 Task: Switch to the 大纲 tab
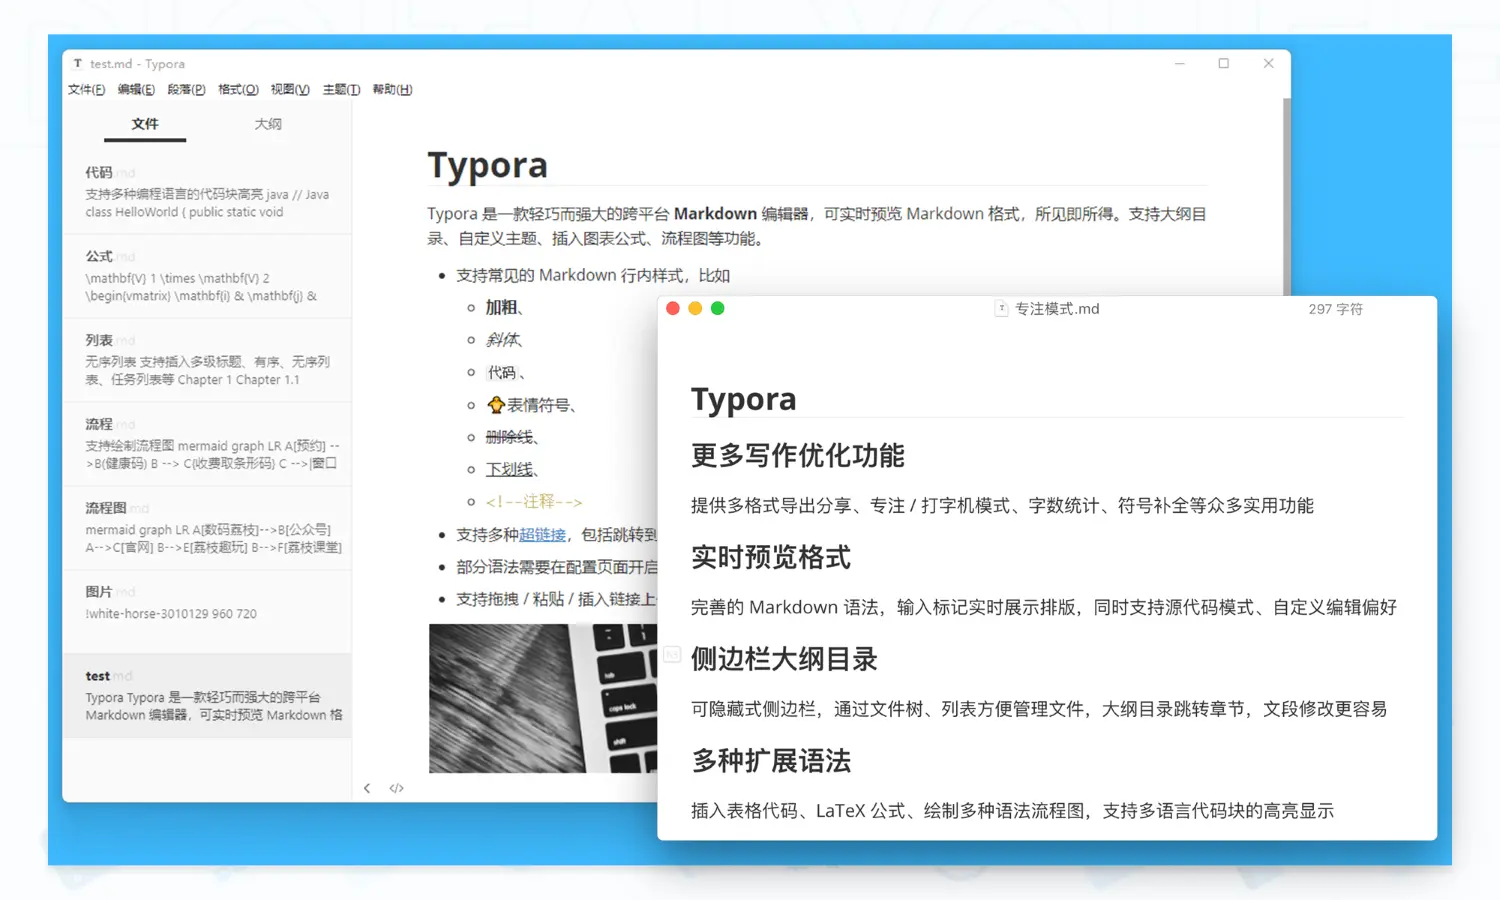tap(267, 124)
